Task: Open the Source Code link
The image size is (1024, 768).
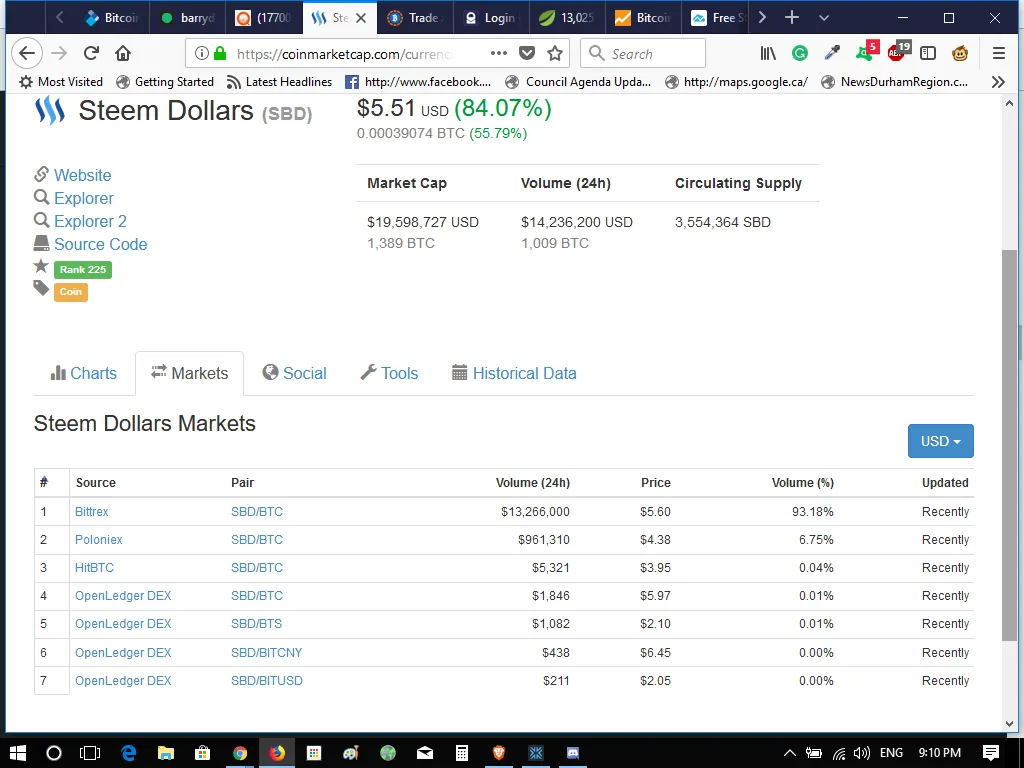Action: click(101, 244)
